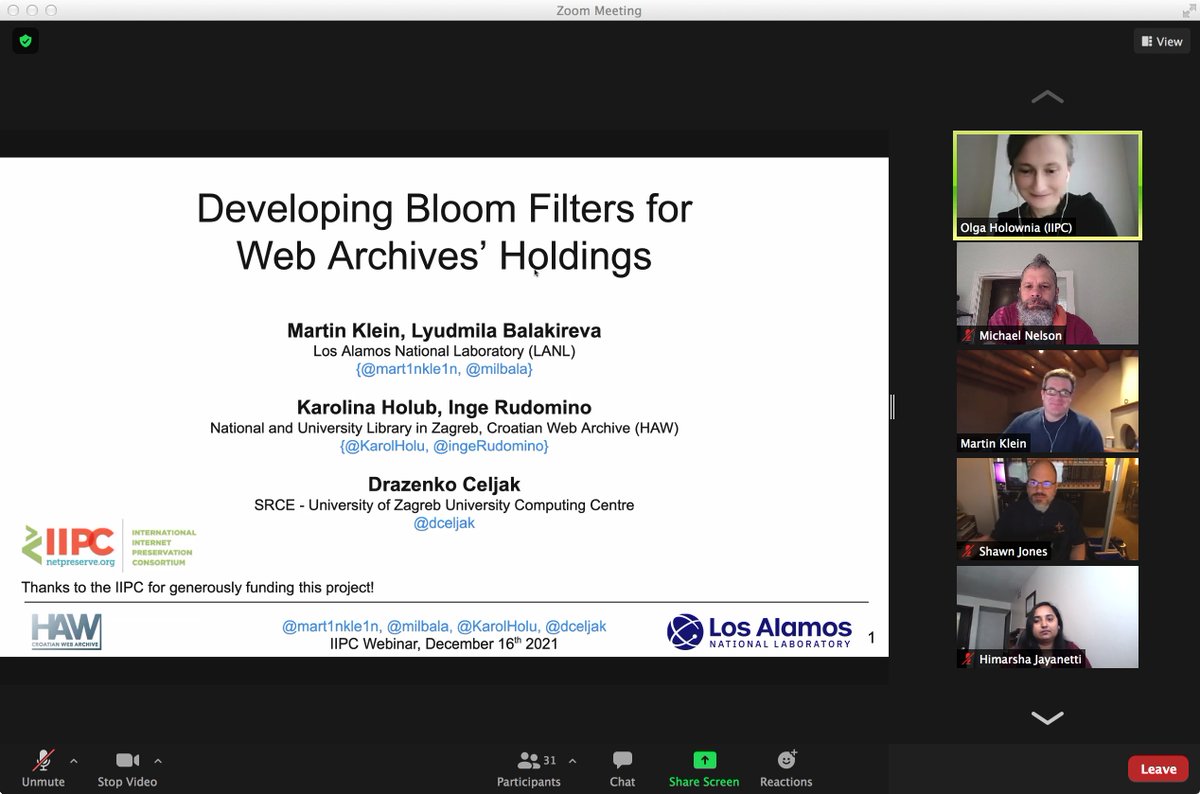Show next participants with the down chevron
The height and width of the screenshot is (794, 1200).
point(1047,717)
